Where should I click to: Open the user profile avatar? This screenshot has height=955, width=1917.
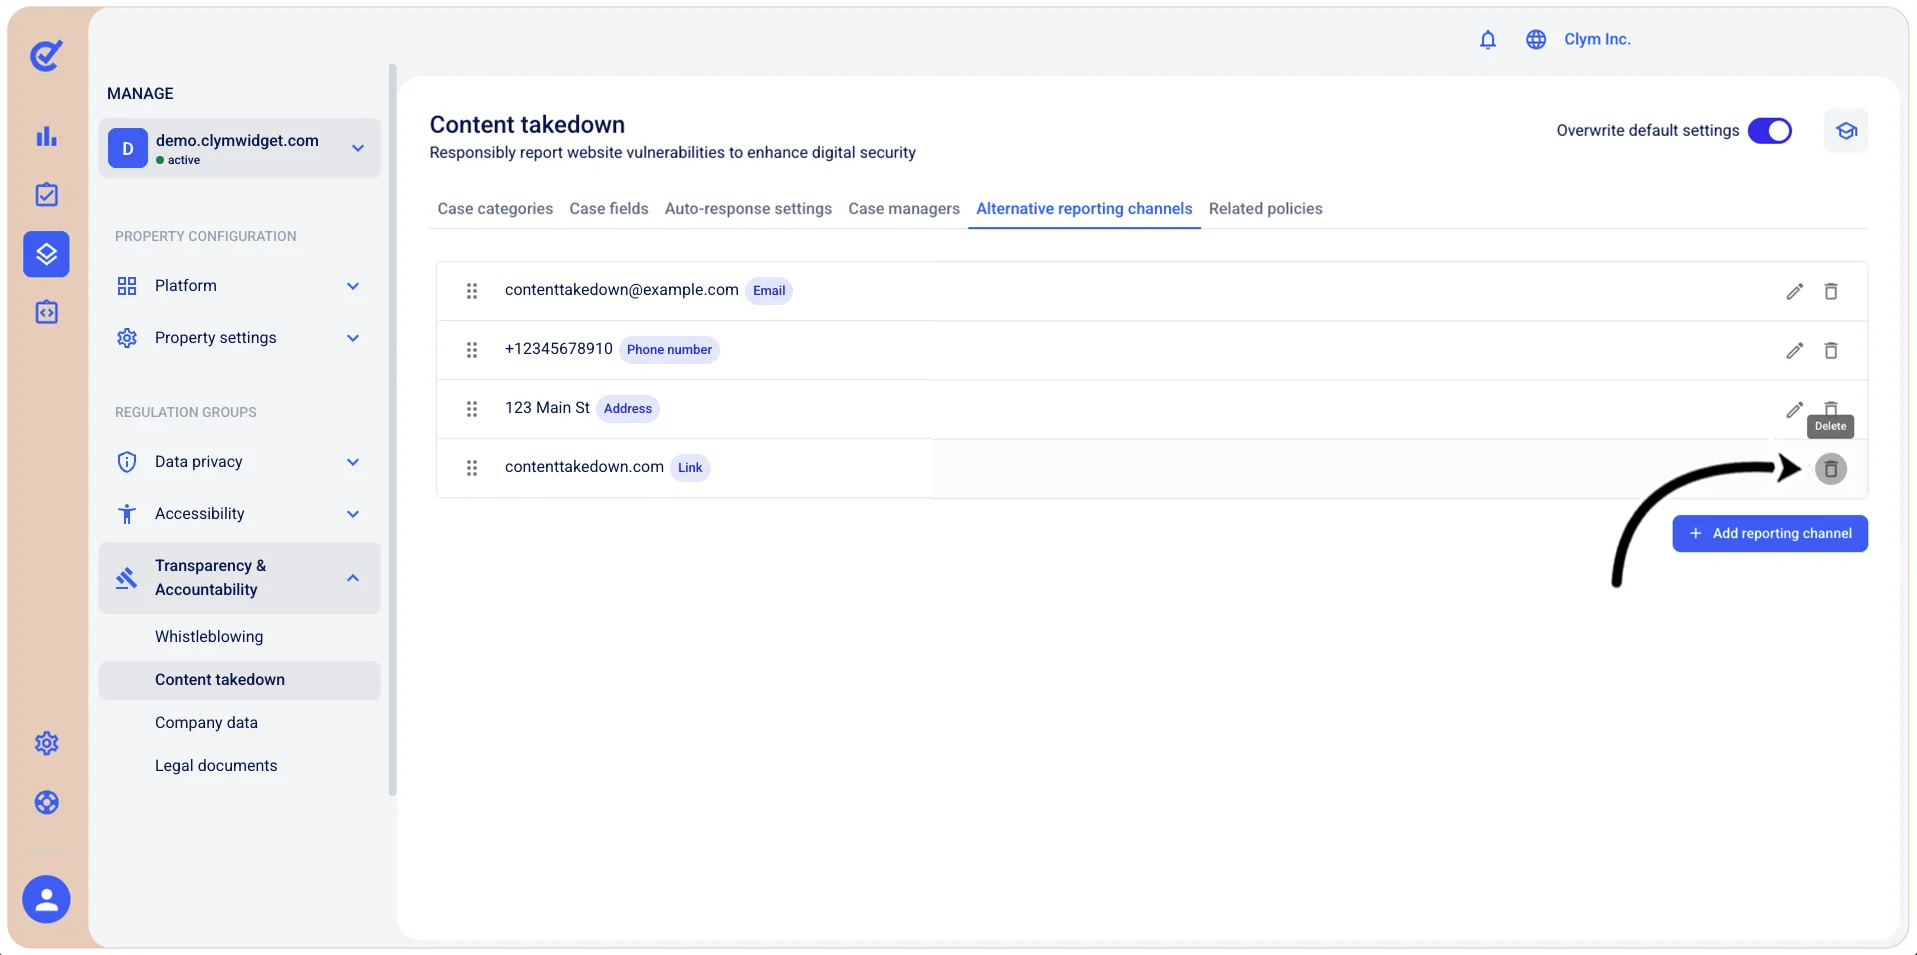click(46, 900)
